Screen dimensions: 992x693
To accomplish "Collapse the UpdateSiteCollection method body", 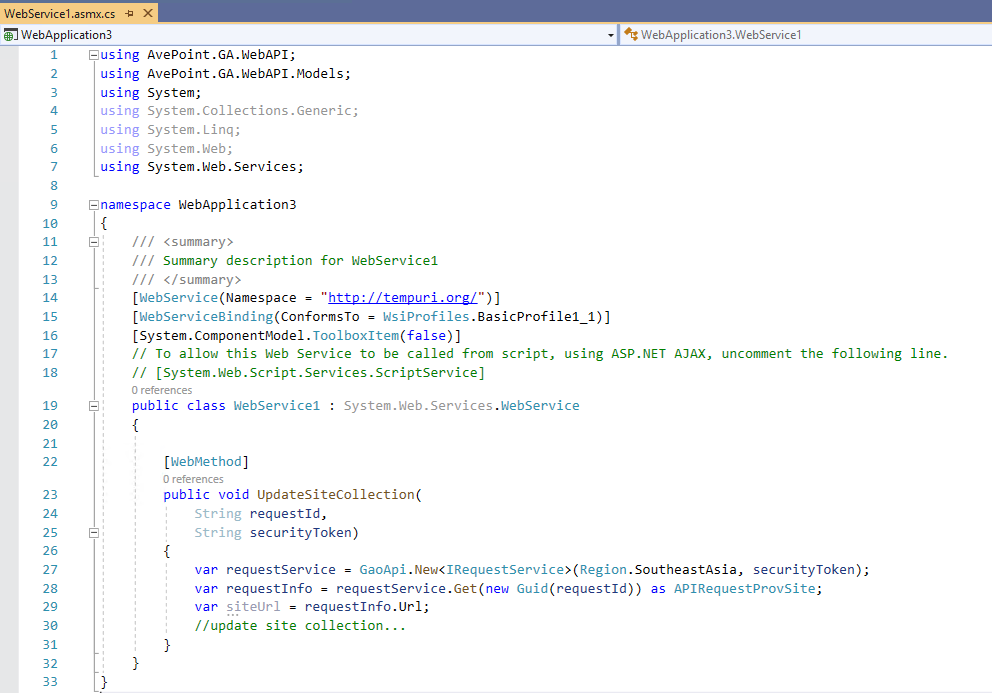I will tap(92, 532).
